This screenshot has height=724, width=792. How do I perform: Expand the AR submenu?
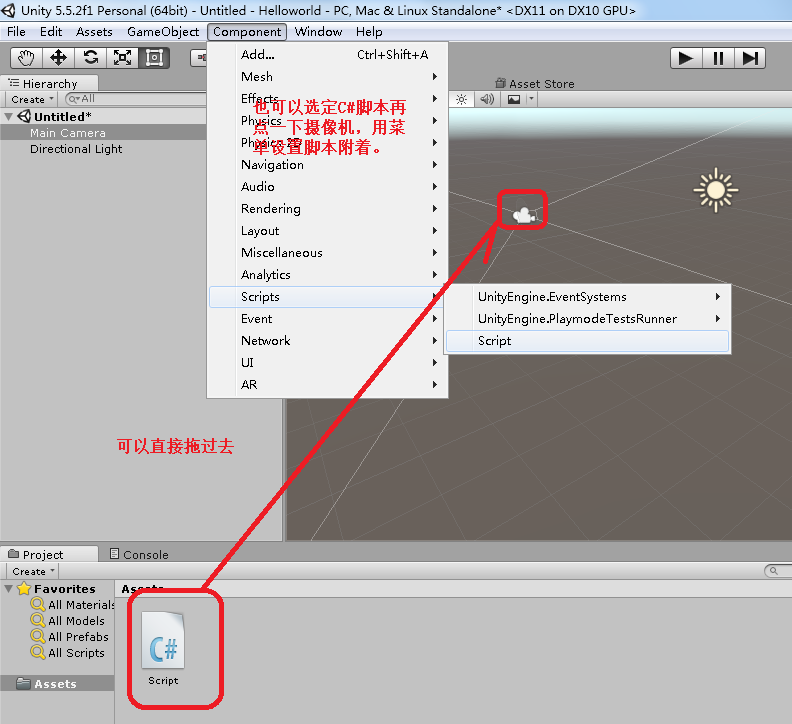[x=327, y=385]
